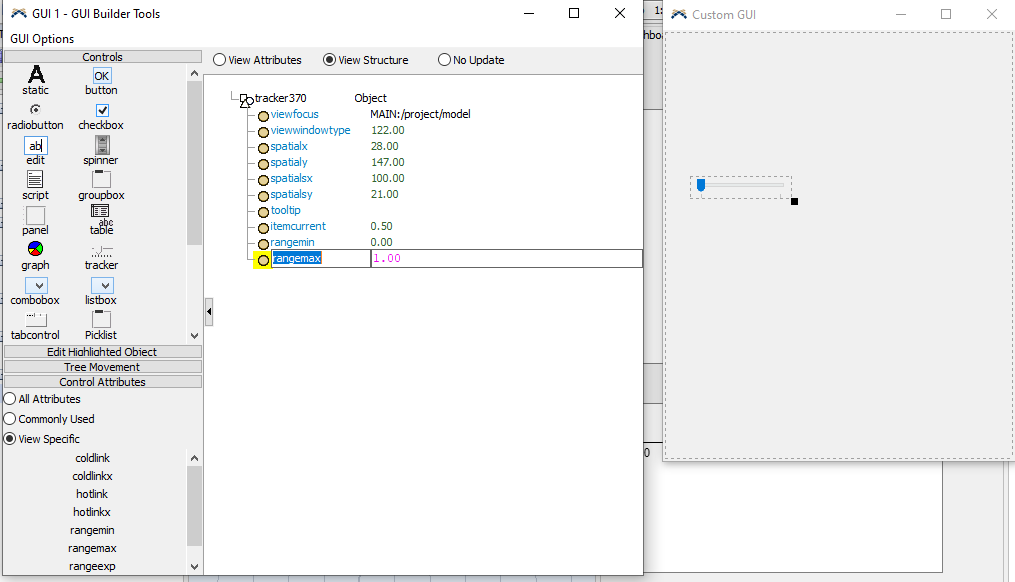This screenshot has height=582, width=1015.
Task: Pick the OK button control icon
Action: 101,75
